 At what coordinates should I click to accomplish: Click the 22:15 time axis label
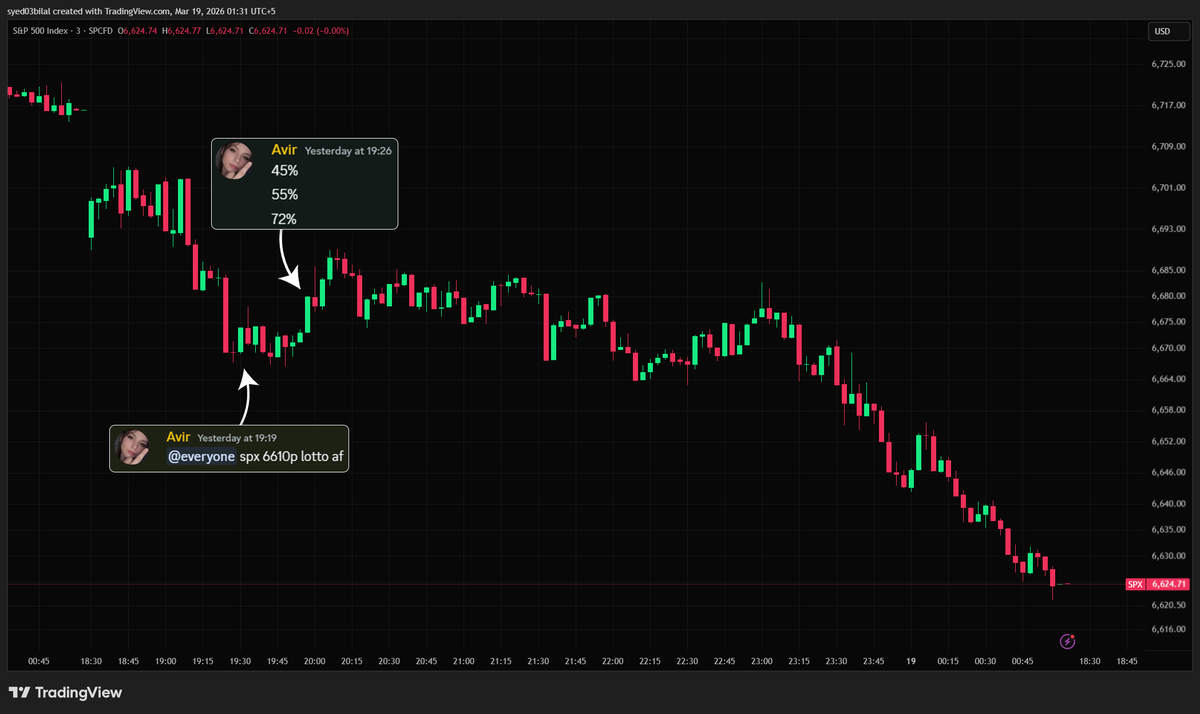coord(650,661)
